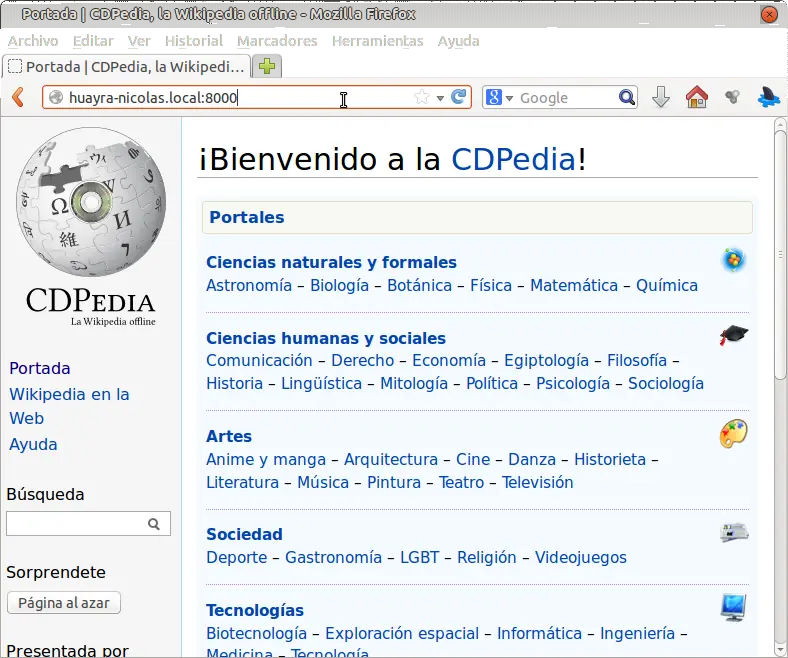Open the Historieta portal link
788x658 pixels.
(610, 459)
